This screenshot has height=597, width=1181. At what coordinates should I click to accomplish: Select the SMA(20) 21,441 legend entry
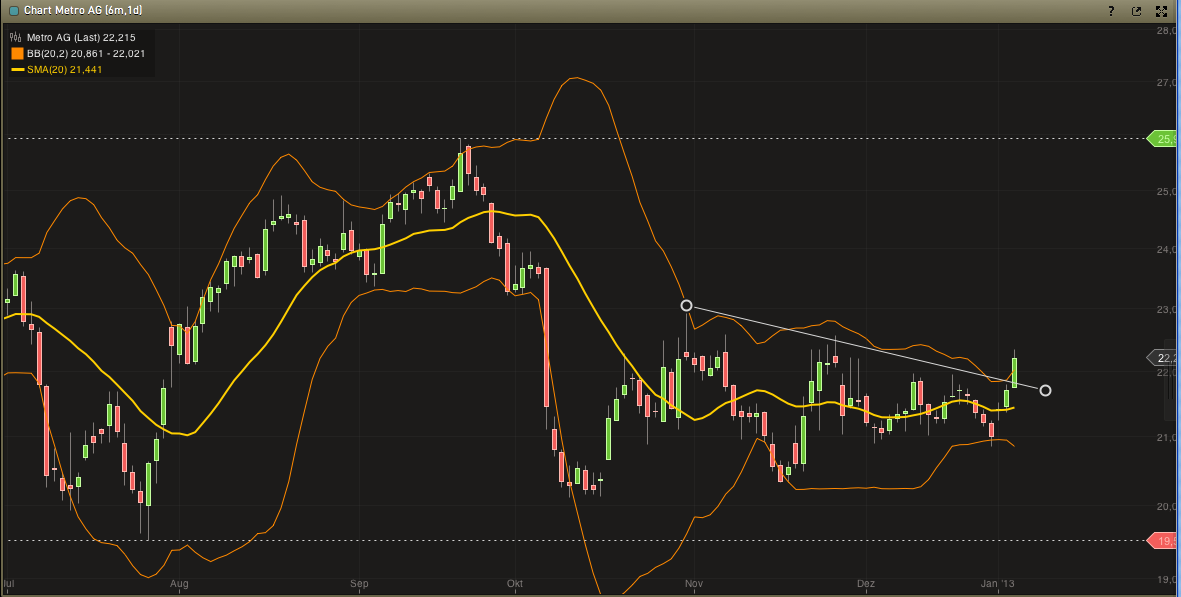coord(64,69)
